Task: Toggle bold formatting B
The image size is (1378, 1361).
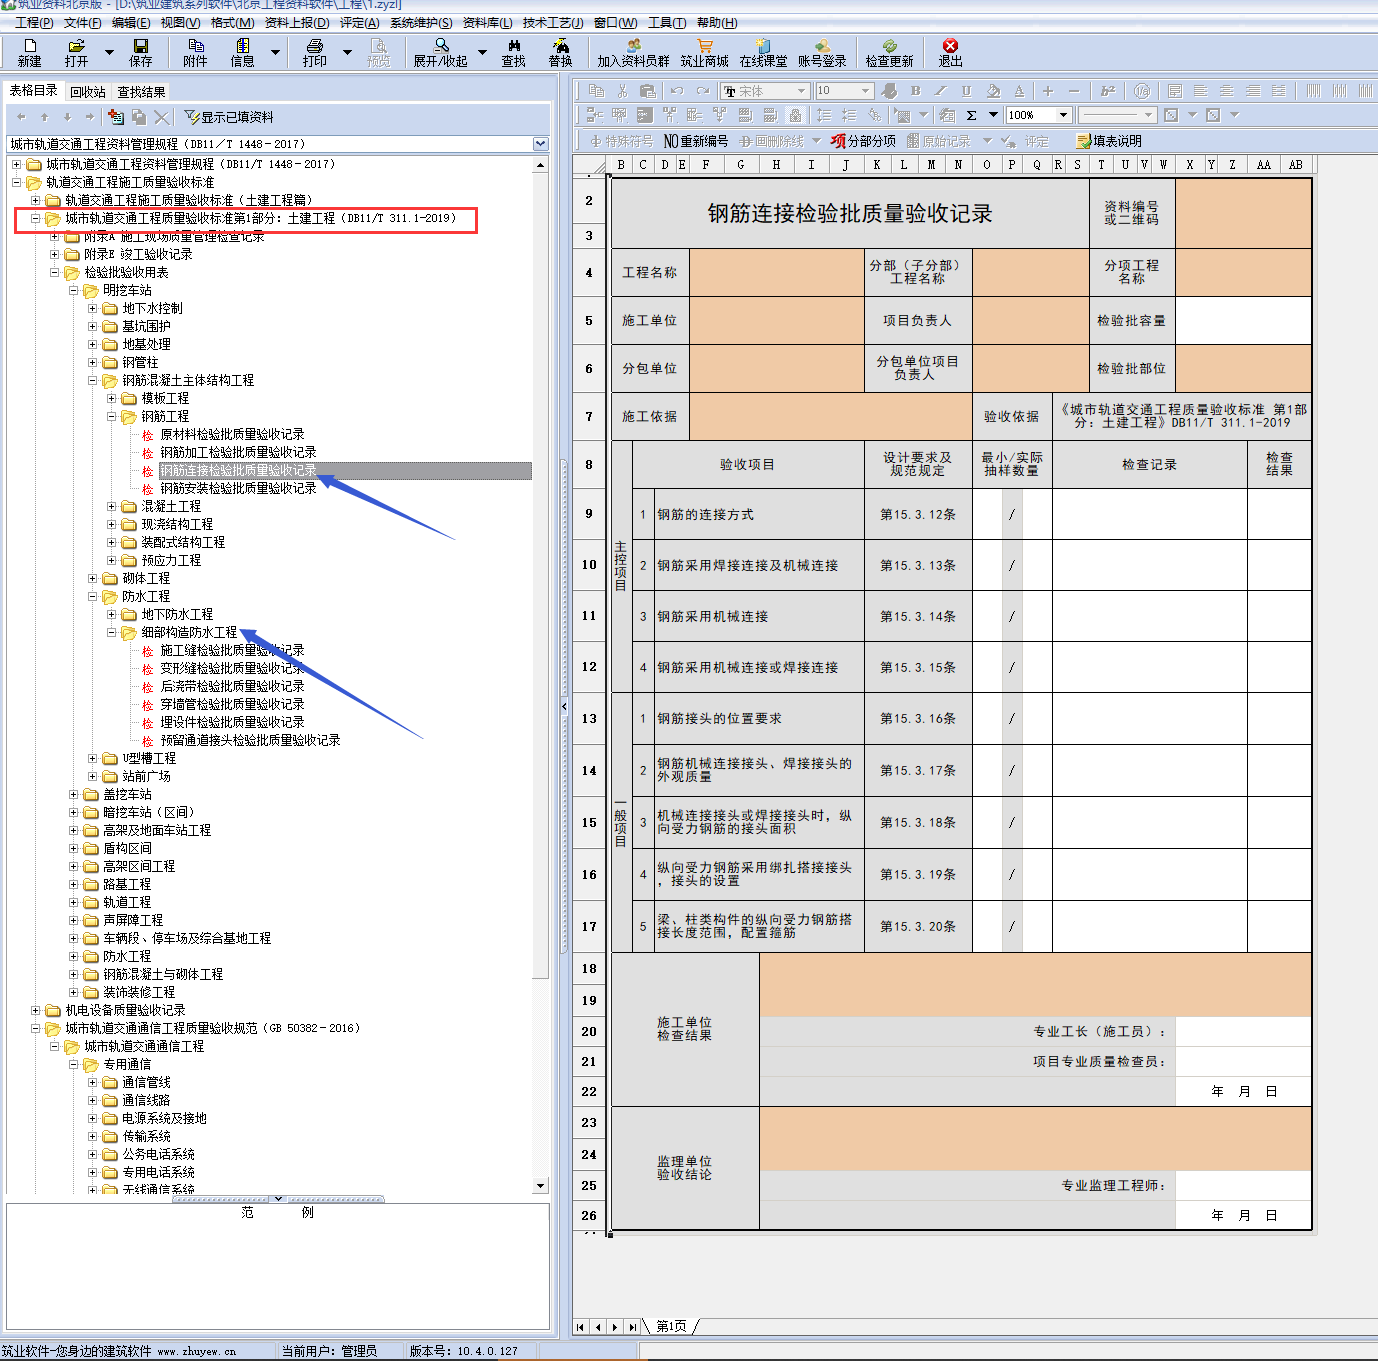Action: (915, 91)
